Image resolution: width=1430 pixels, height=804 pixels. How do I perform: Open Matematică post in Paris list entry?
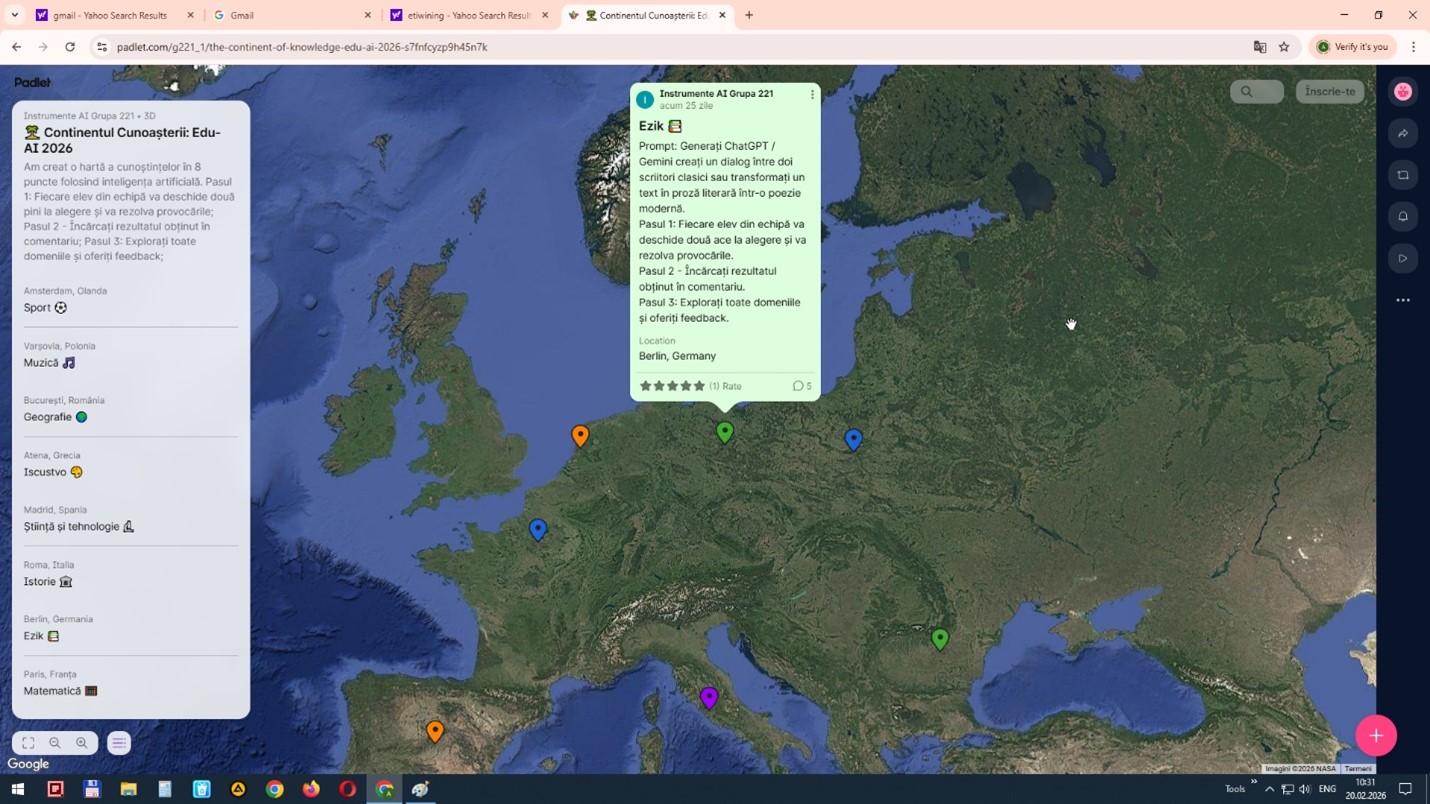[60, 691]
